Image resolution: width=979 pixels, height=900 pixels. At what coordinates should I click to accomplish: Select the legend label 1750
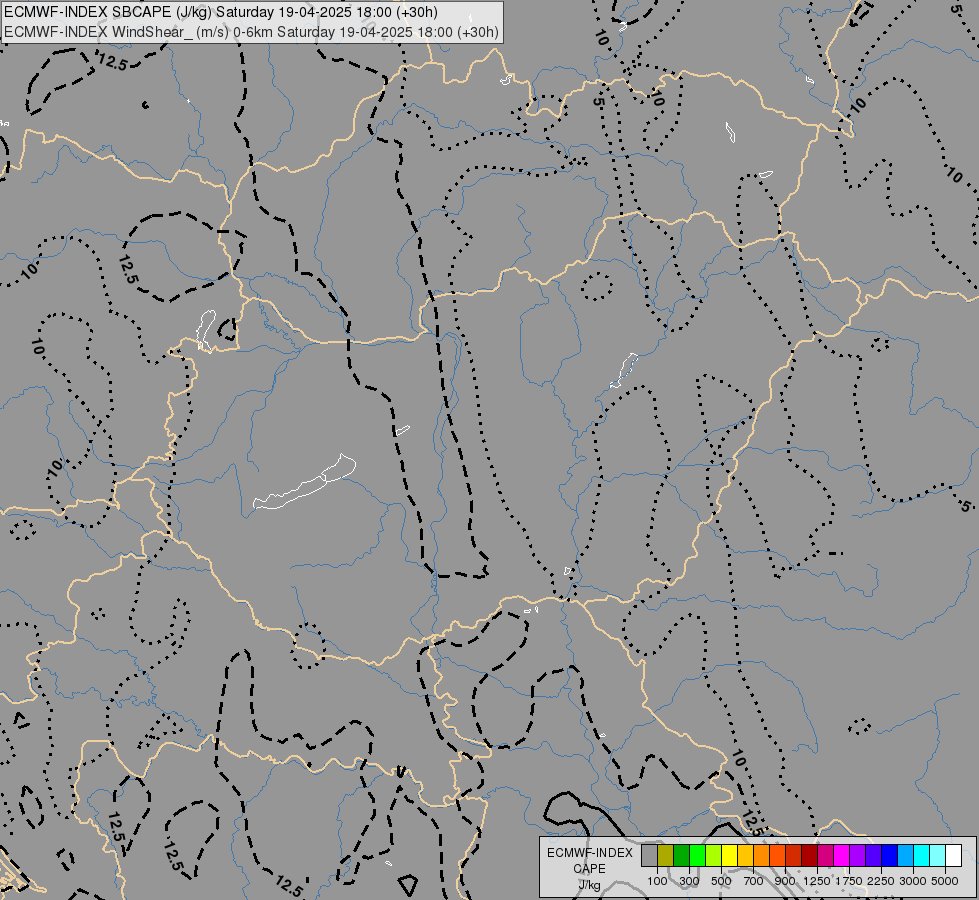(849, 881)
